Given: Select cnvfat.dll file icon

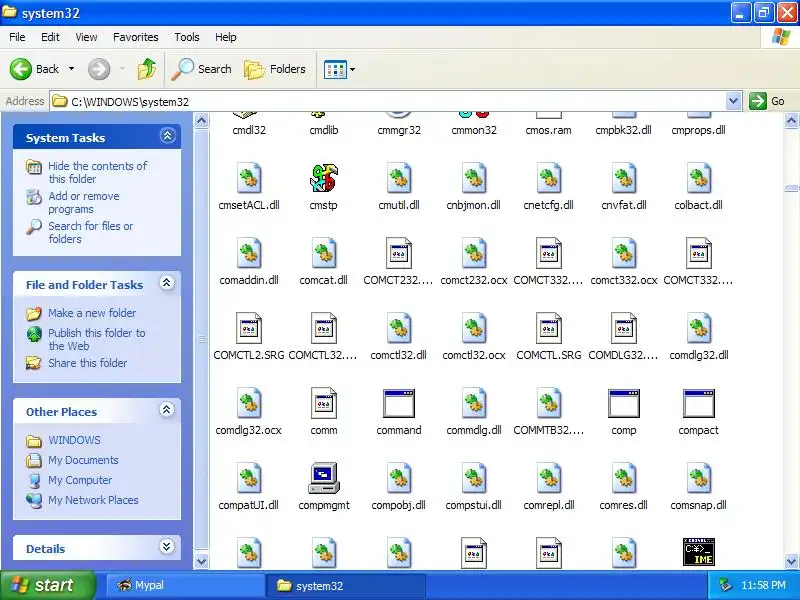Looking at the screenshot, I should pos(623,178).
